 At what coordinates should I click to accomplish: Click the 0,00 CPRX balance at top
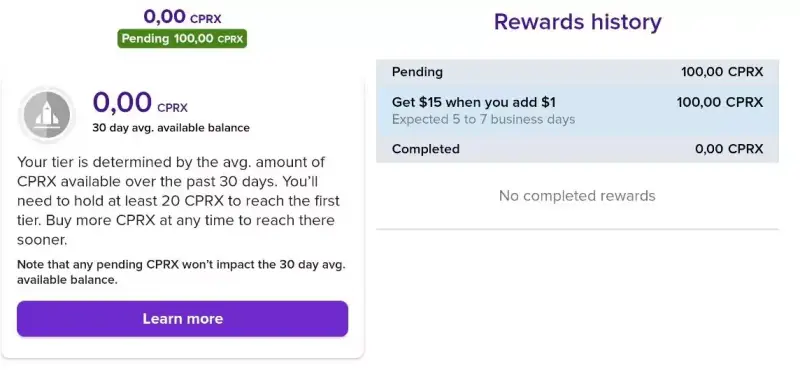[x=182, y=16]
